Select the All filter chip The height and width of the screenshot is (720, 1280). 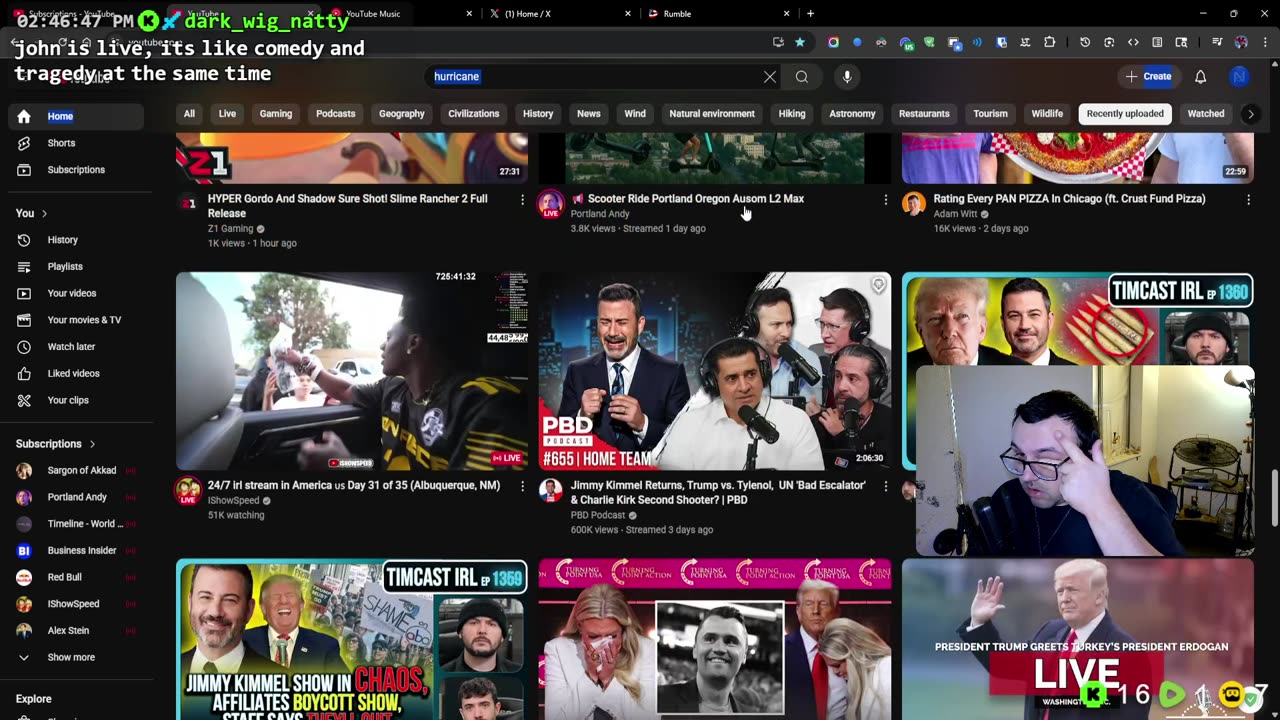tap(189, 114)
